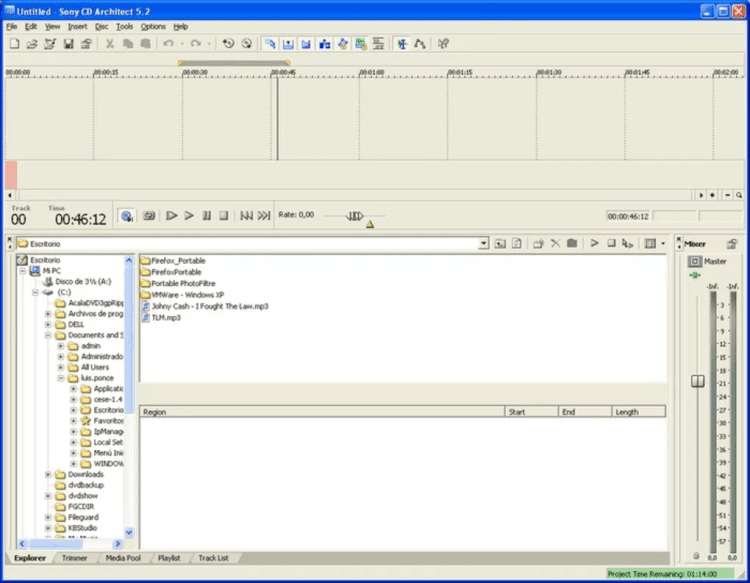Switch to the Track List tab
The height and width of the screenshot is (583, 750).
(x=213, y=558)
